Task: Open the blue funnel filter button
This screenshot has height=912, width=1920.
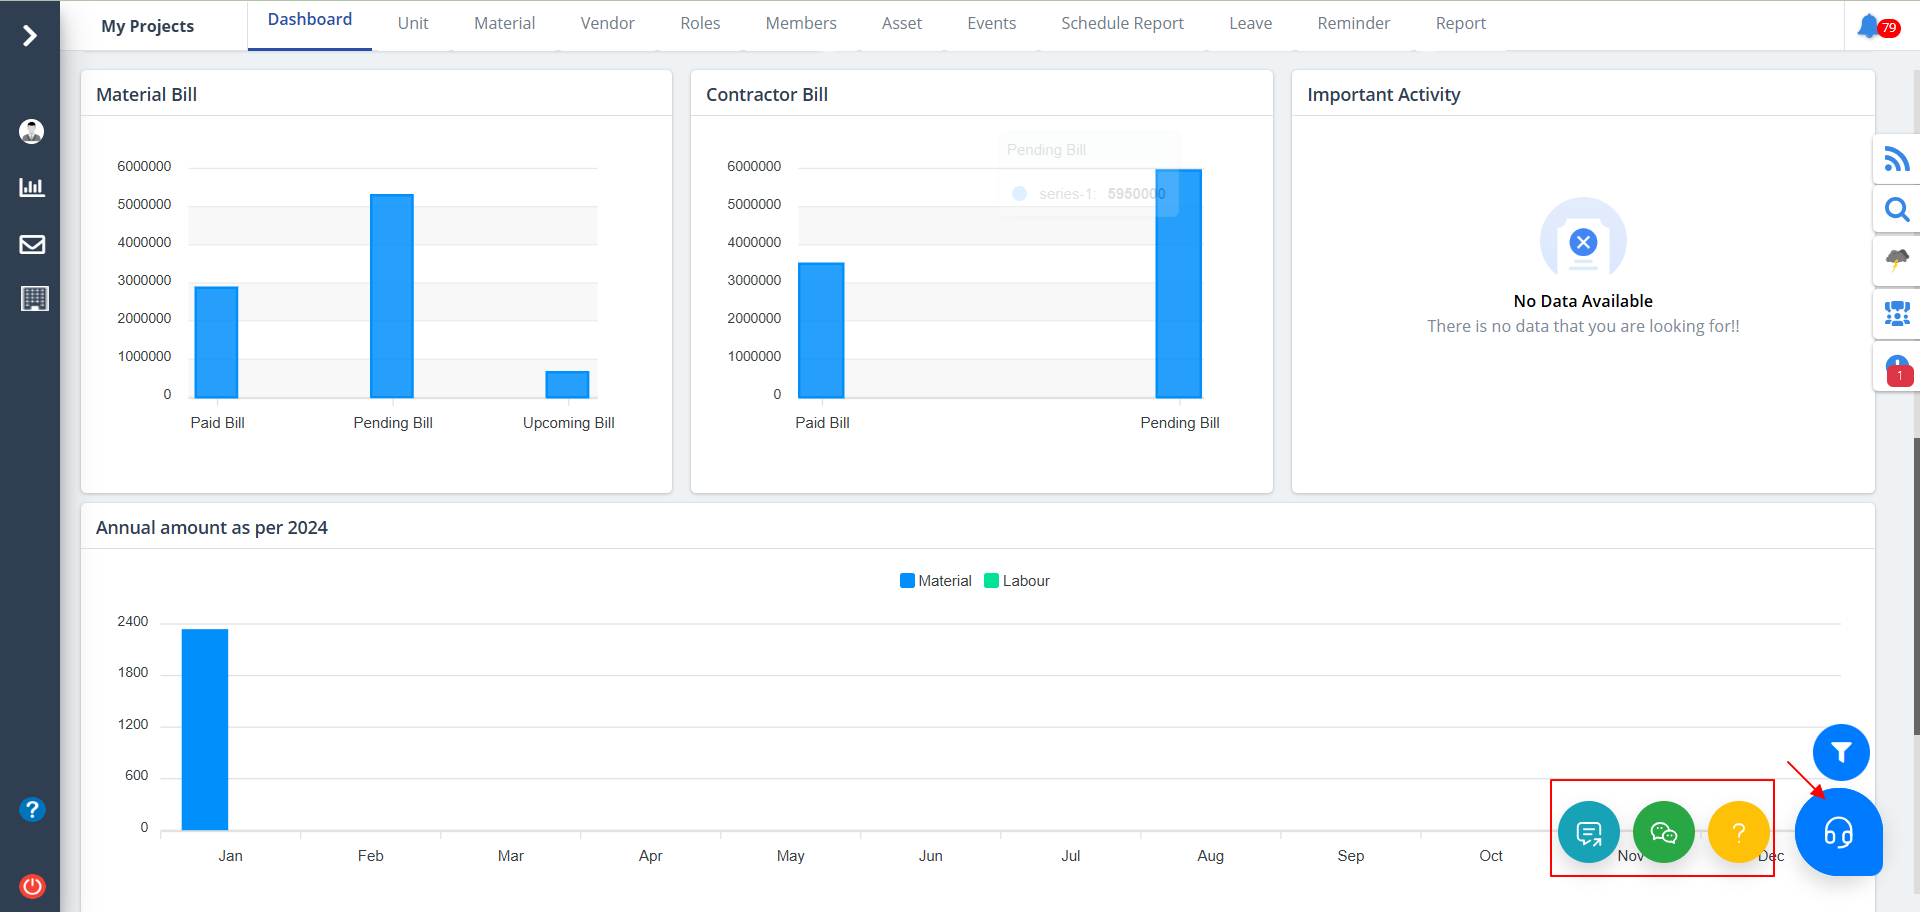Action: pos(1841,752)
